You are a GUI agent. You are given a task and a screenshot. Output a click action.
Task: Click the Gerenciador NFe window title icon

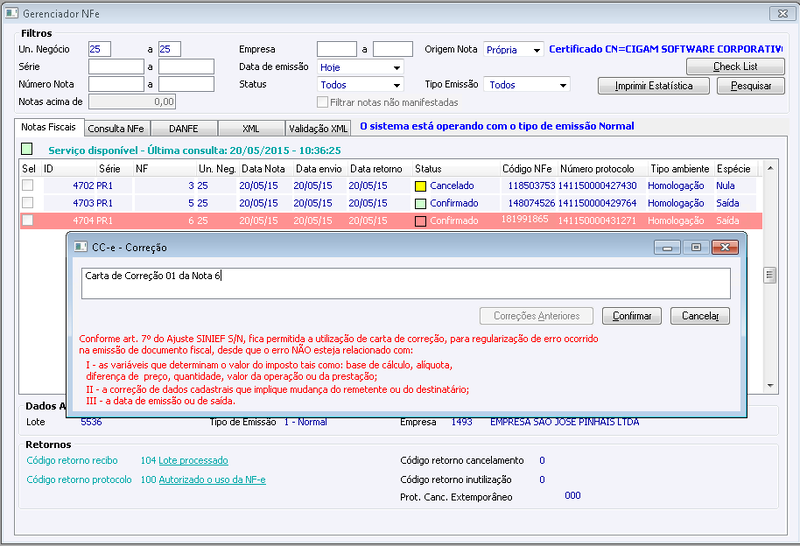click(x=12, y=13)
